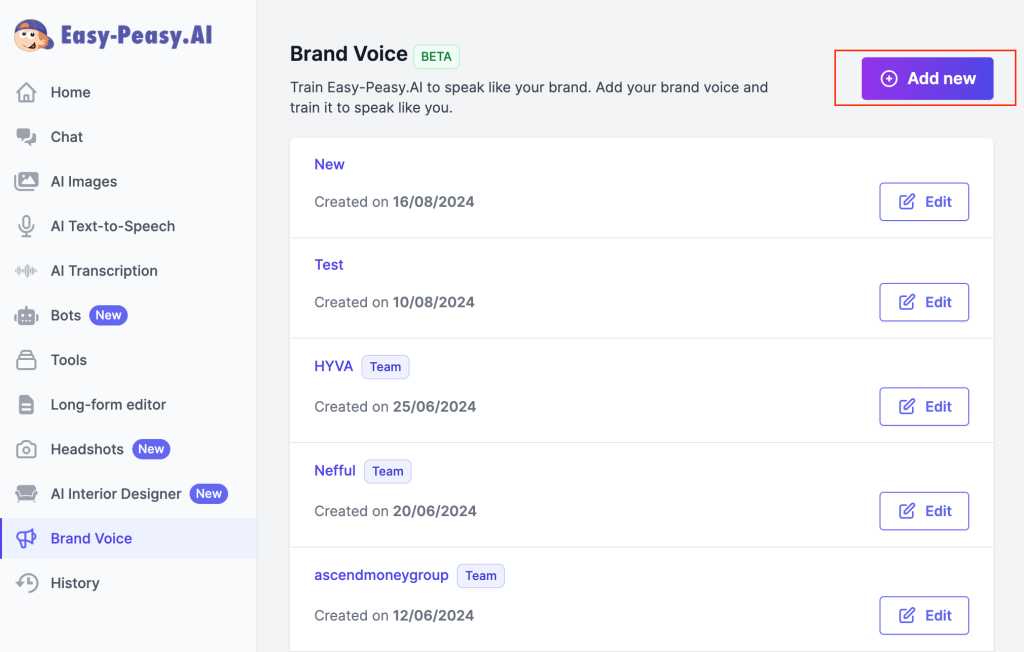Image resolution: width=1024 pixels, height=652 pixels.
Task: Select Brand Voice in the sidebar
Action: click(x=91, y=539)
